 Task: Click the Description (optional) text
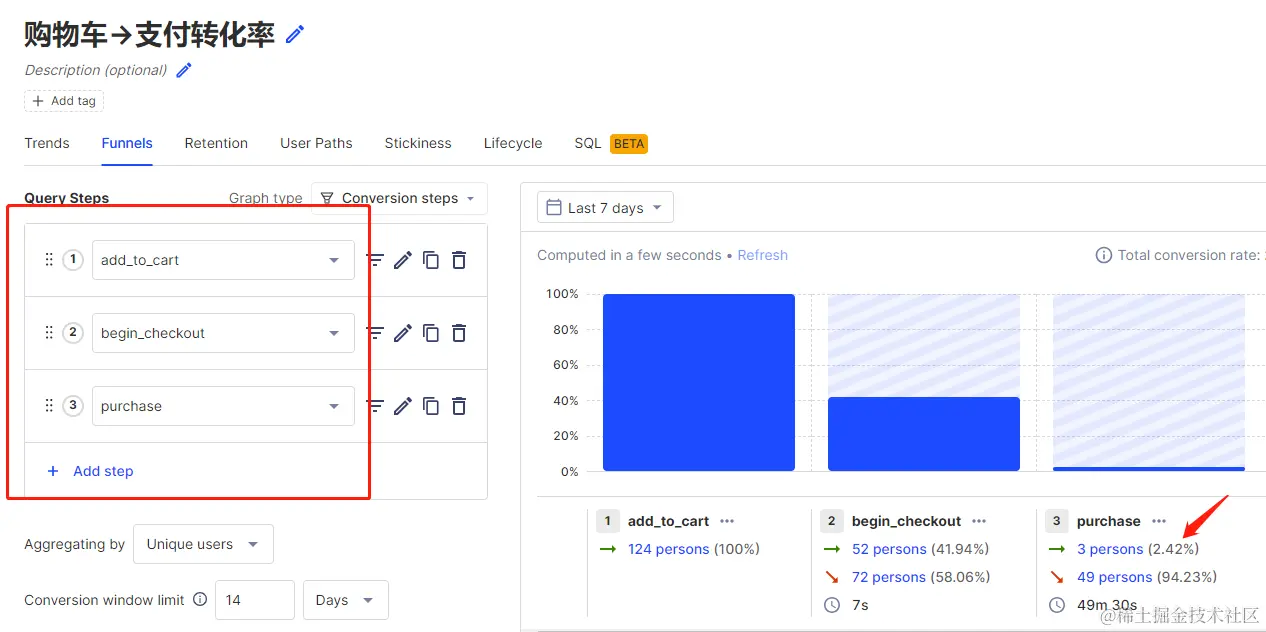pos(96,70)
